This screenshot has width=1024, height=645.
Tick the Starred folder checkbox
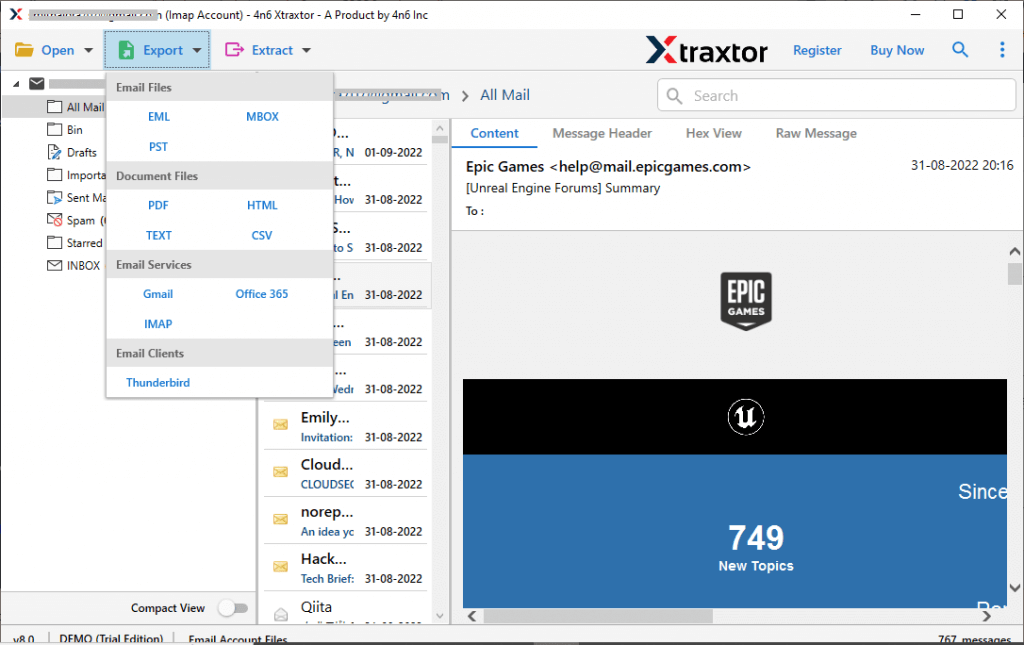56,241
